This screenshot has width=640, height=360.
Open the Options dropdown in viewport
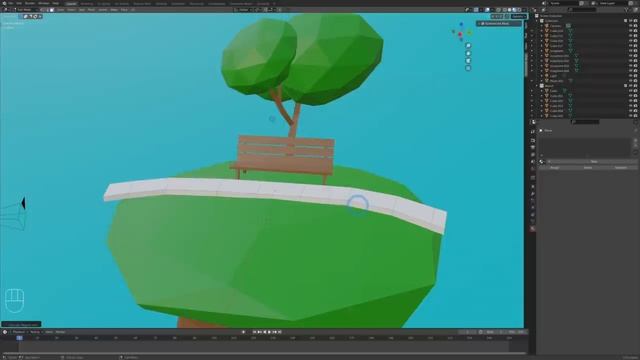point(518,16)
